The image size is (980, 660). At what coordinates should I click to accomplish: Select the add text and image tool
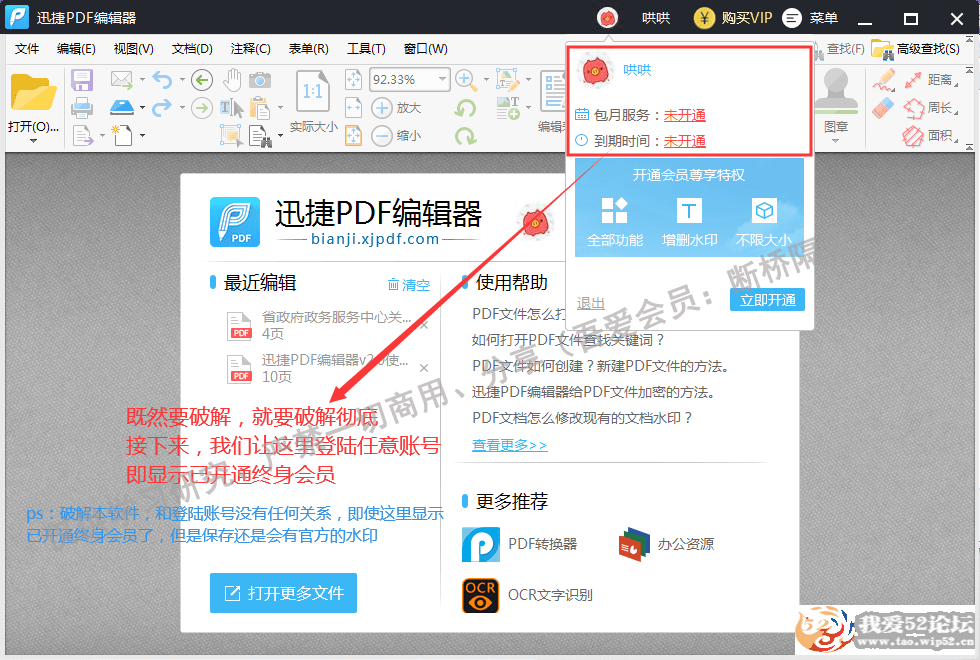pos(508,108)
